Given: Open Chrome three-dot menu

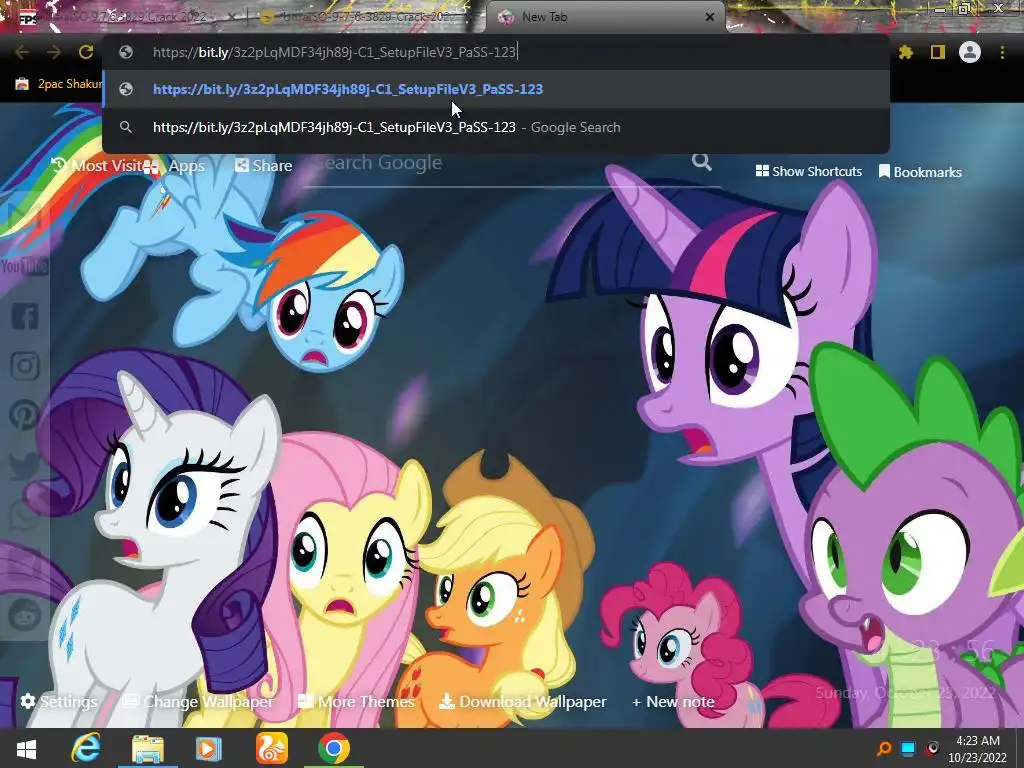Looking at the screenshot, I should [x=1002, y=52].
